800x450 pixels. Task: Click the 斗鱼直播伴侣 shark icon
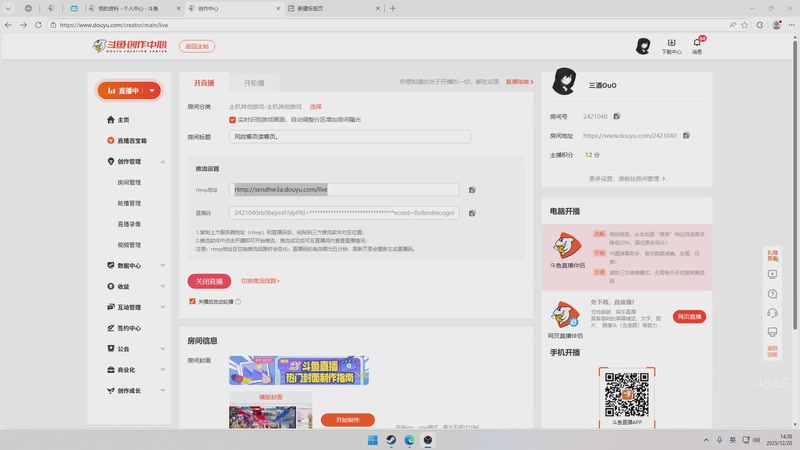pyautogui.click(x=567, y=246)
